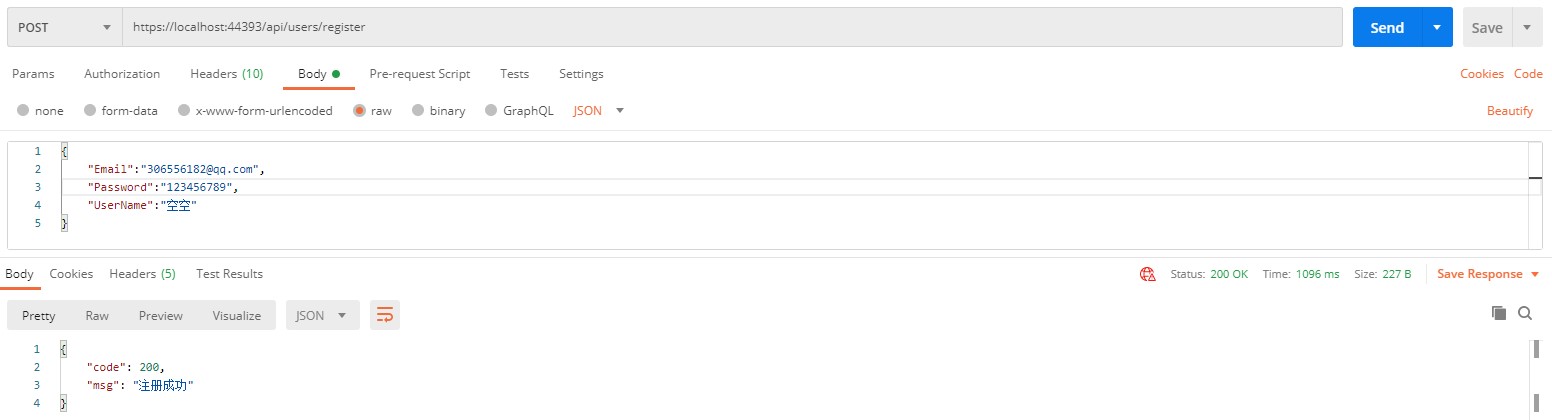
Task: Click the red network globe icon
Action: click(x=1148, y=274)
